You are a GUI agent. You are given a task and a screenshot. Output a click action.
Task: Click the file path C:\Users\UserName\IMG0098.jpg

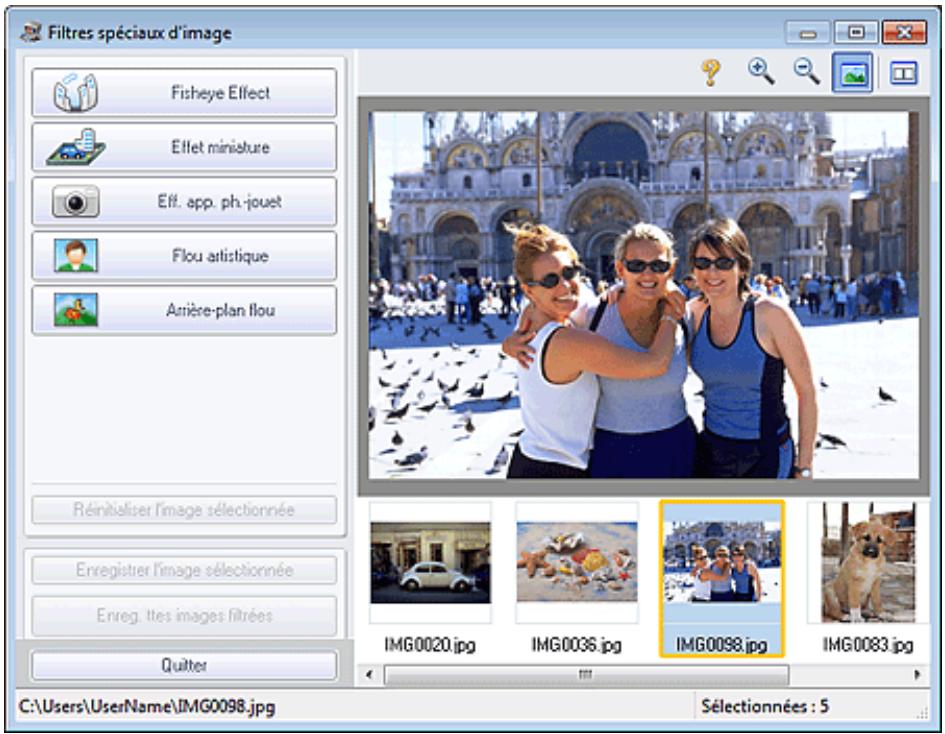[x=147, y=706]
